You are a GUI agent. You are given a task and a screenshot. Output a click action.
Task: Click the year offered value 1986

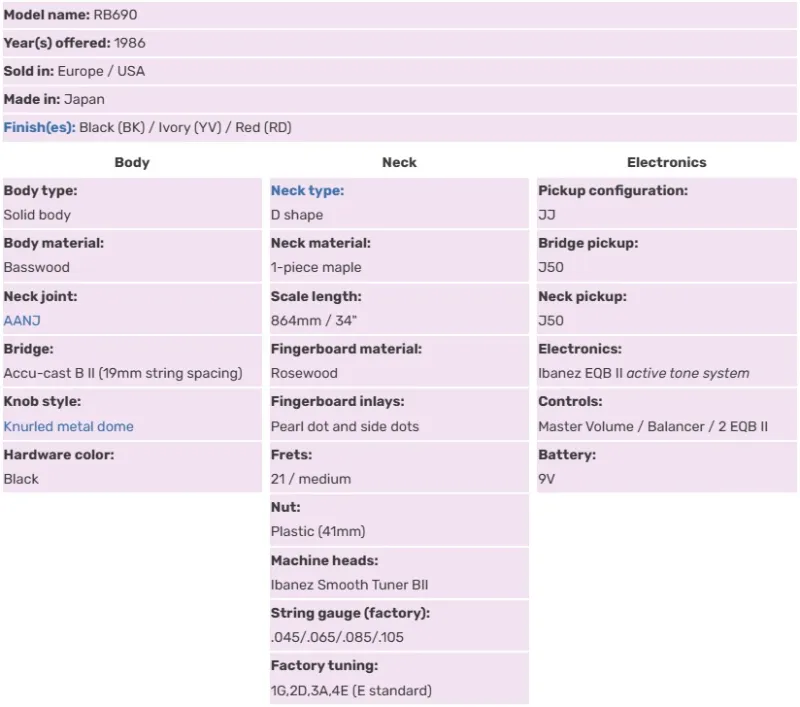click(x=130, y=43)
